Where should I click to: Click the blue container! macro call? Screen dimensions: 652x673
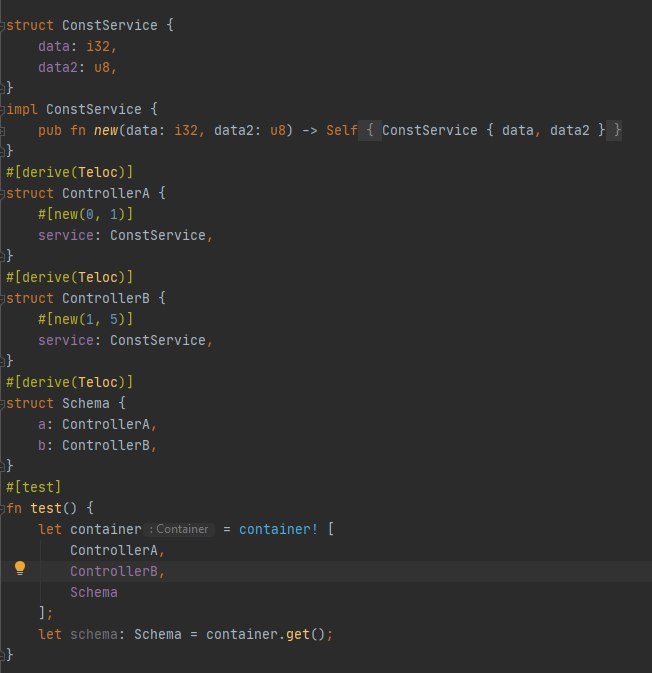[278, 529]
